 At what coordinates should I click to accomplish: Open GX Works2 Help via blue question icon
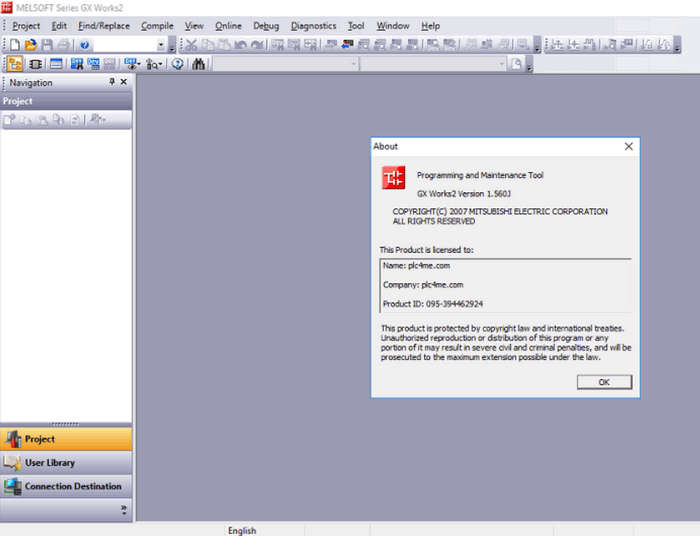[85, 45]
